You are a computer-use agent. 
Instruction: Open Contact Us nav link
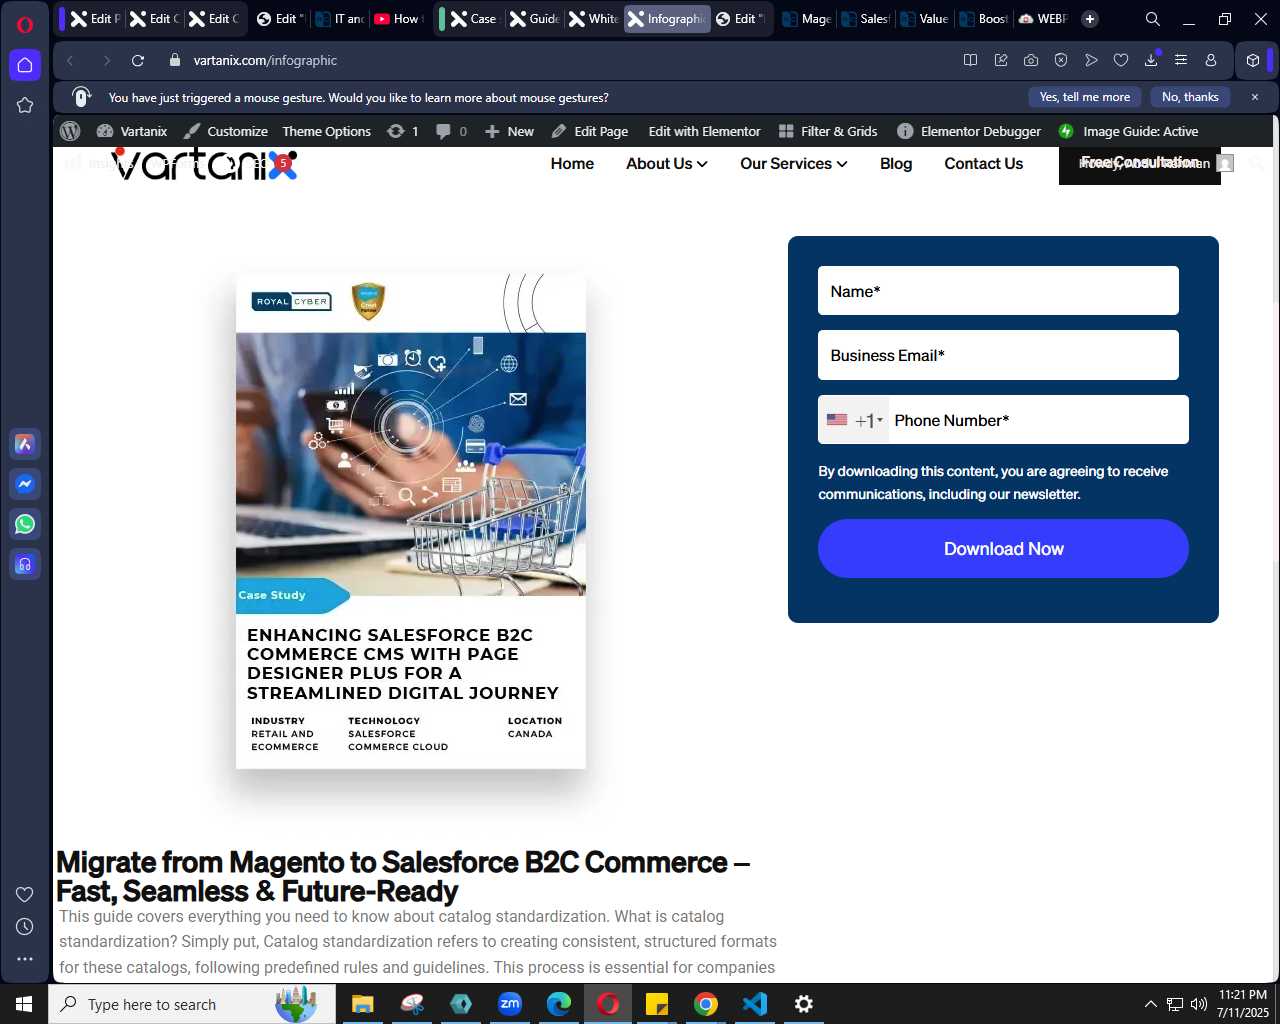pyautogui.click(x=983, y=164)
